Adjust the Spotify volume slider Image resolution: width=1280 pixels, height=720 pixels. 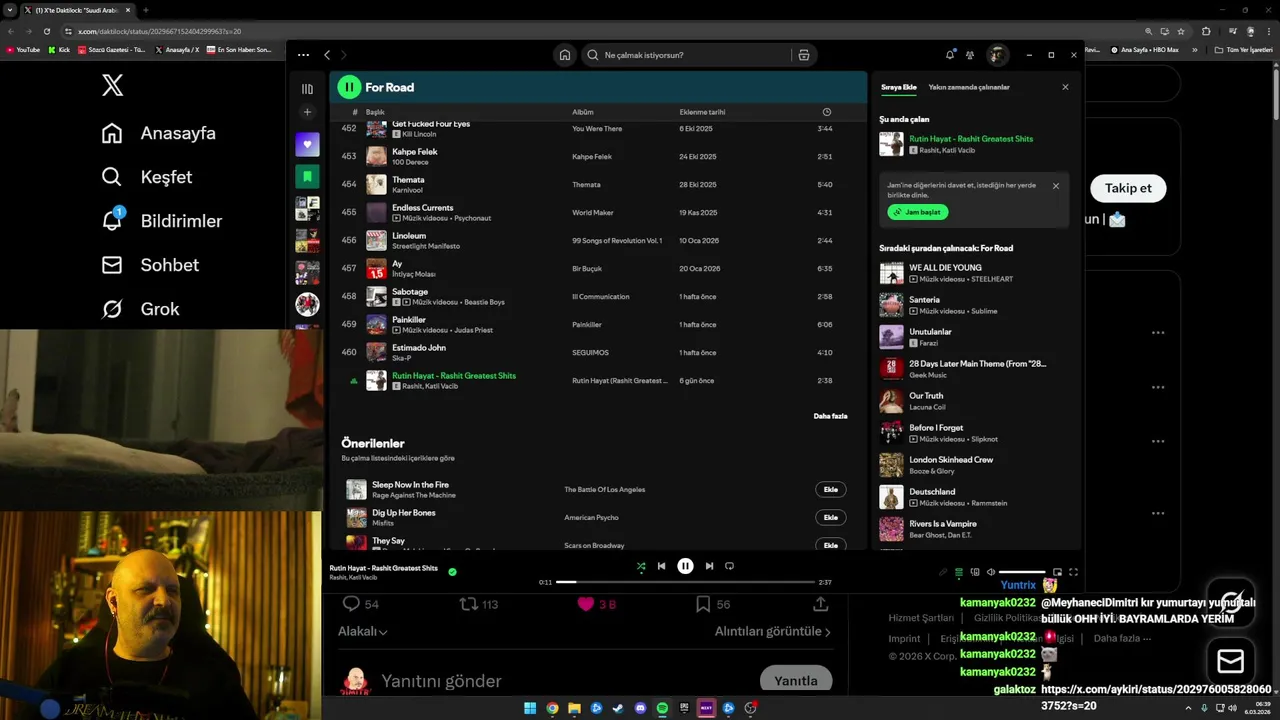point(1022,572)
